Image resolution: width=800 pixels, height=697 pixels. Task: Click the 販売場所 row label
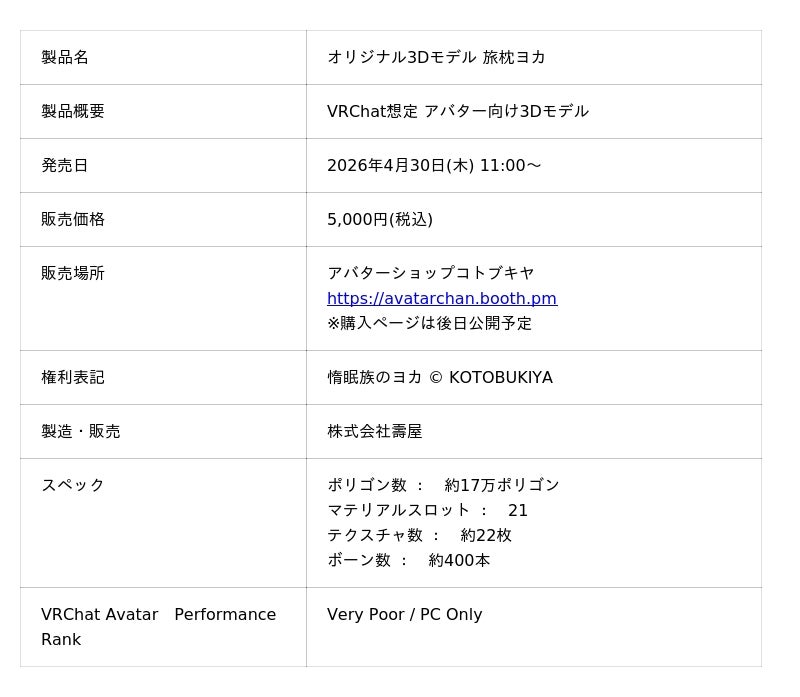[73, 273]
